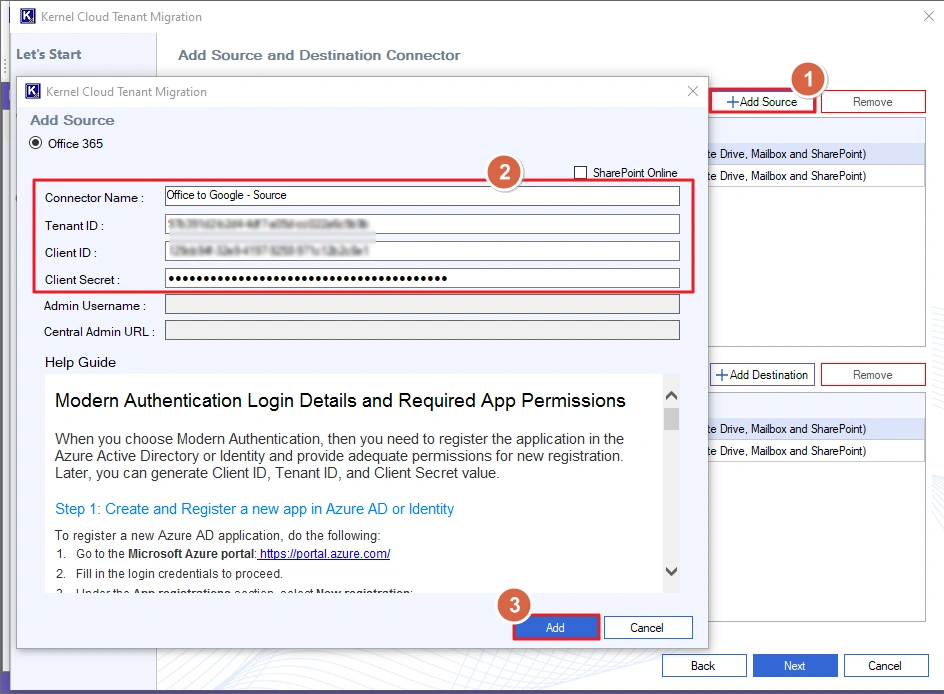Enable the SharePoint Online checkbox
Screen dimensions: 944x694
click(x=580, y=172)
